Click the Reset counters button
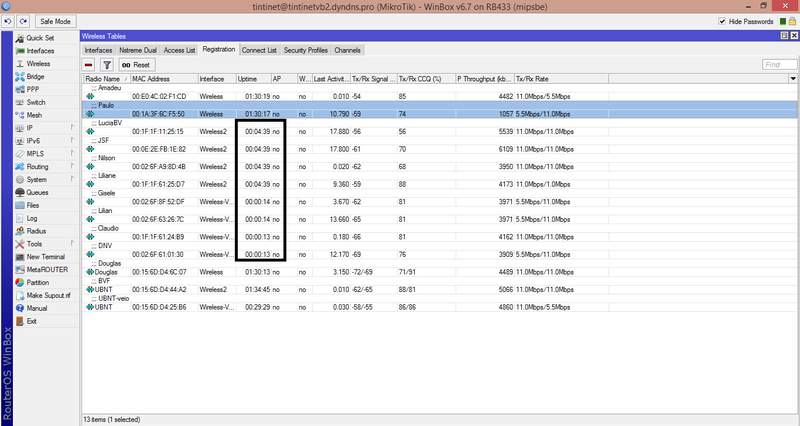800x426 pixels. [137, 65]
